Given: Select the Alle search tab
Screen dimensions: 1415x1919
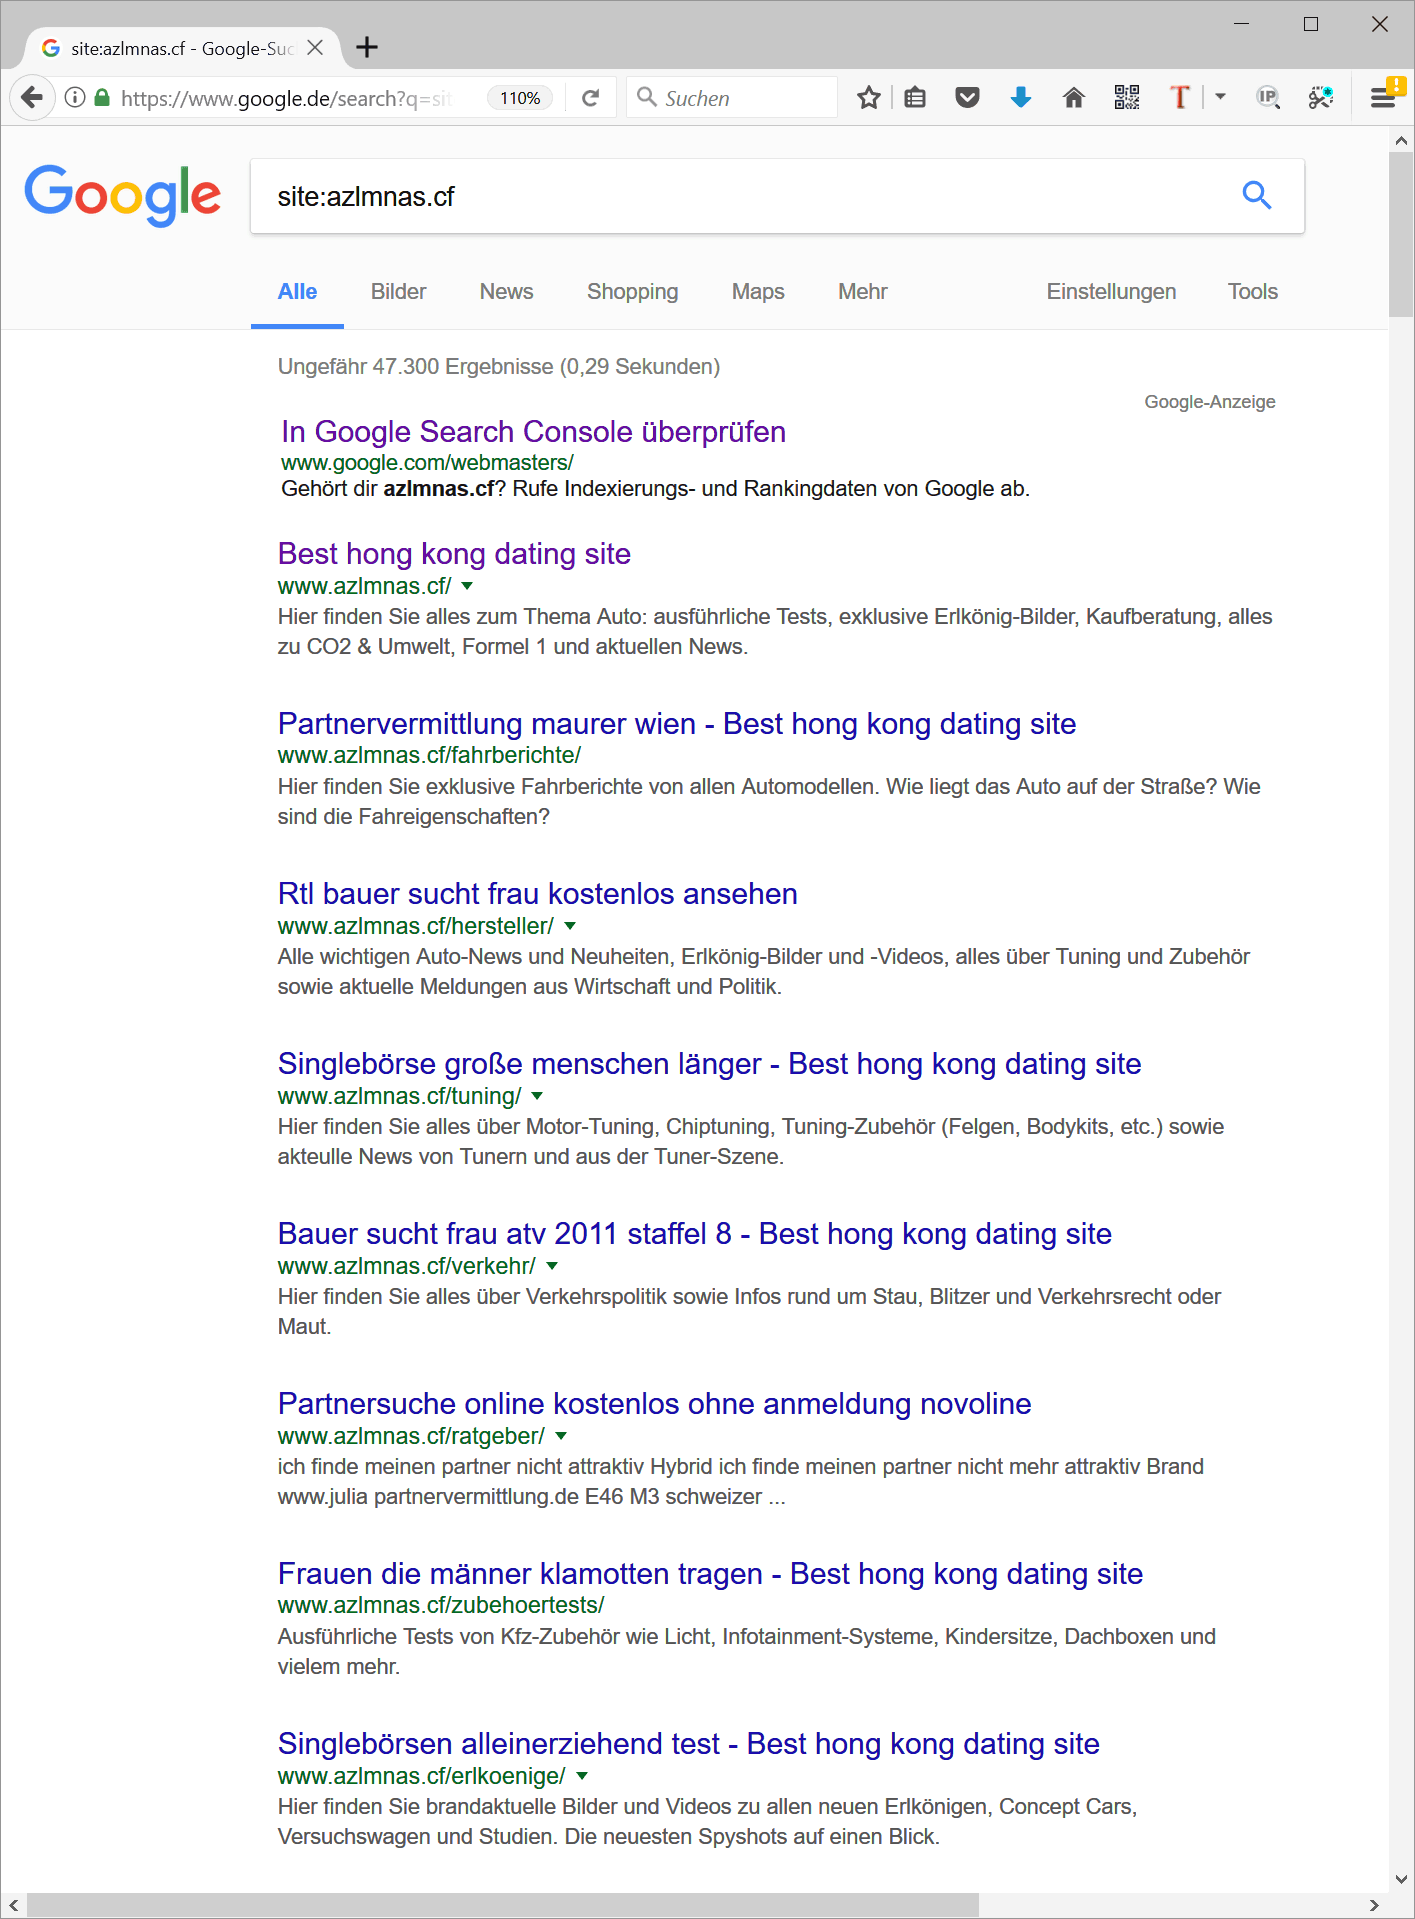Looking at the screenshot, I should click(x=297, y=292).
